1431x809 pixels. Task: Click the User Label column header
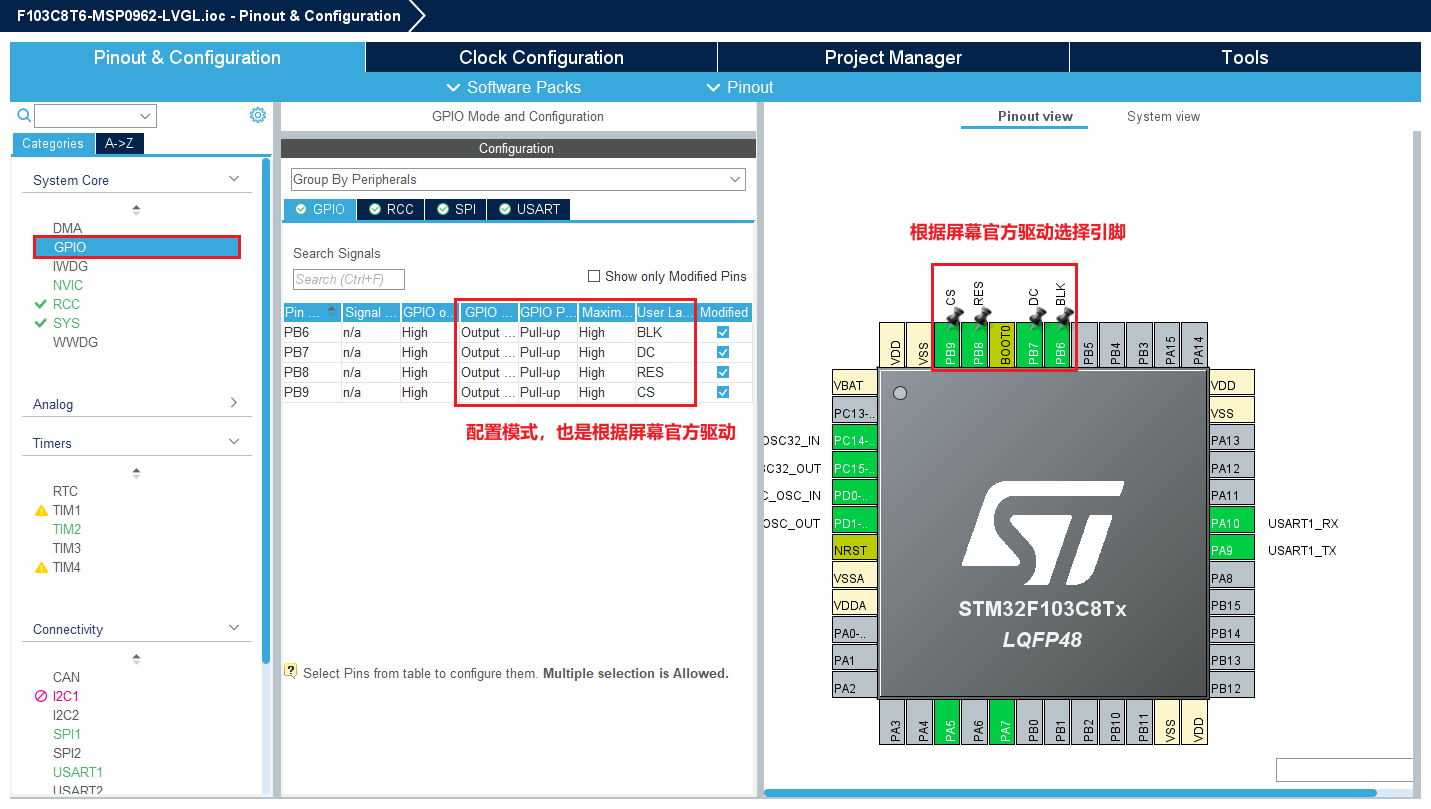[x=666, y=312]
